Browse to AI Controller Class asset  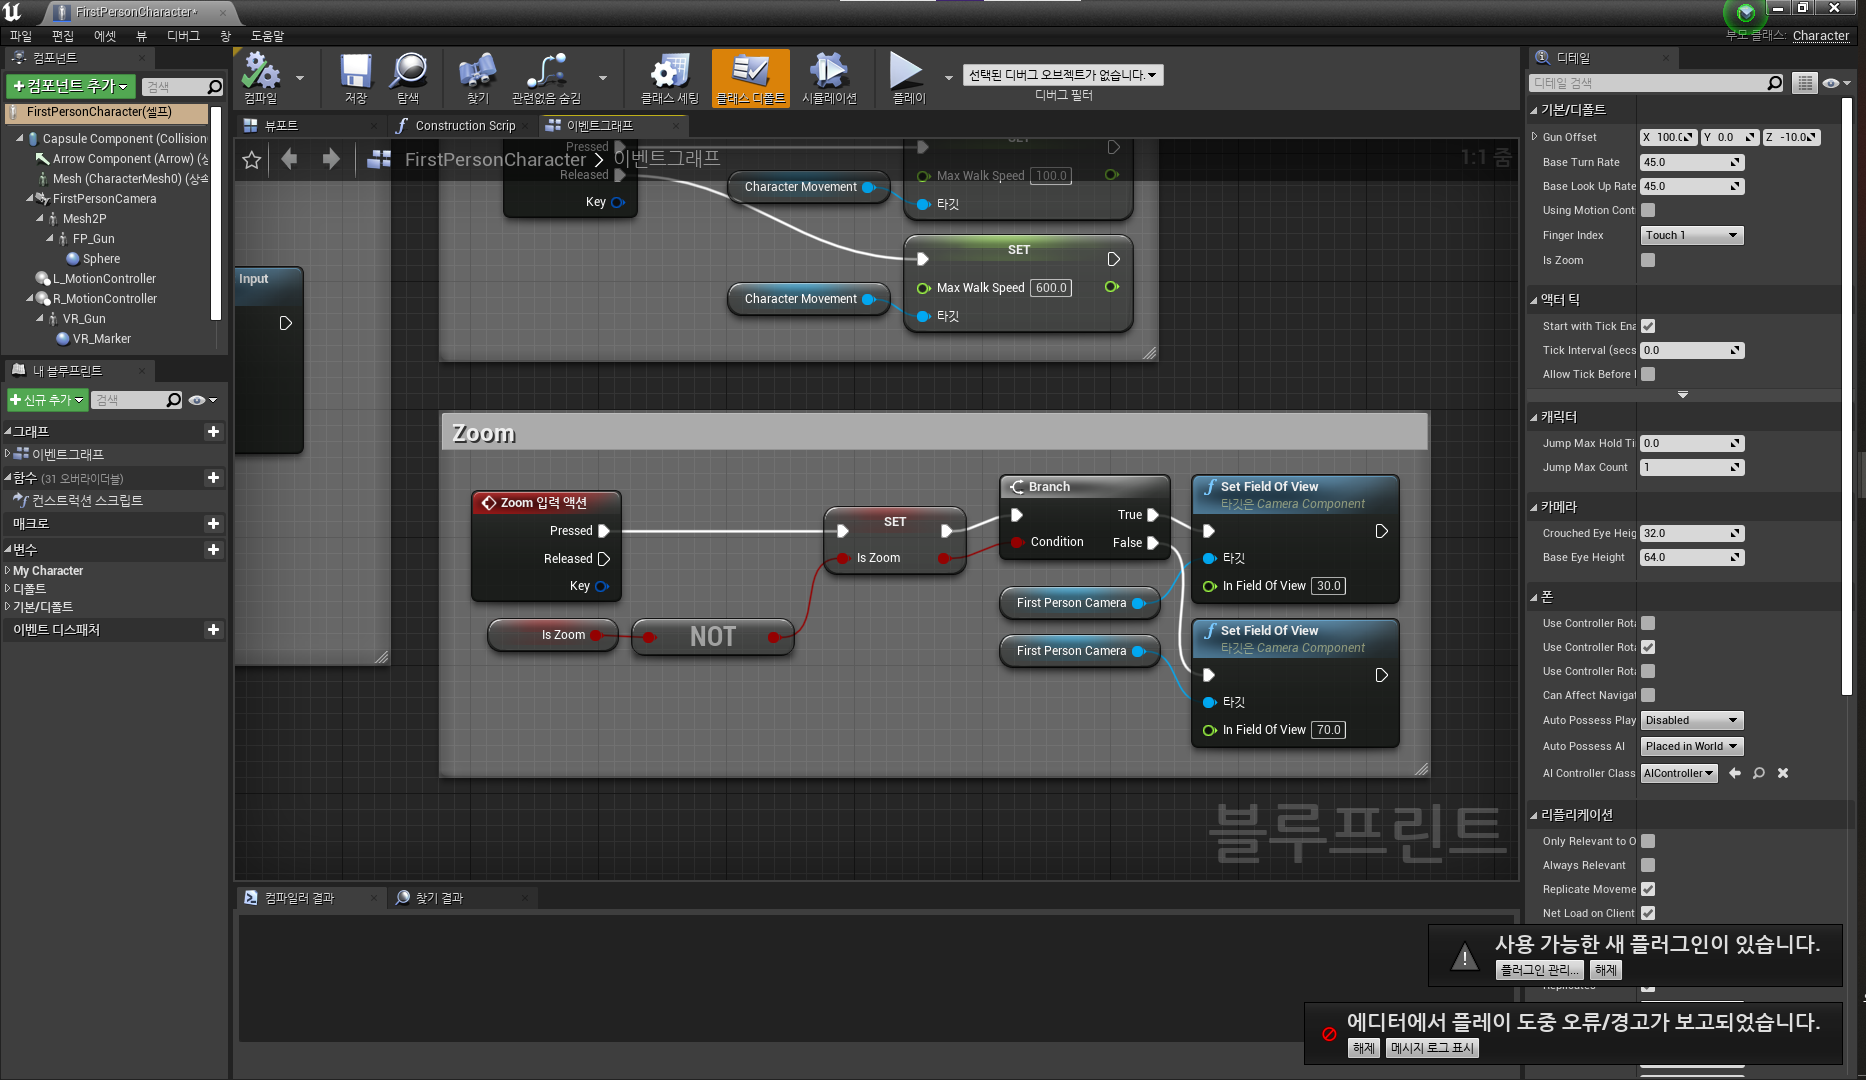click(1759, 773)
